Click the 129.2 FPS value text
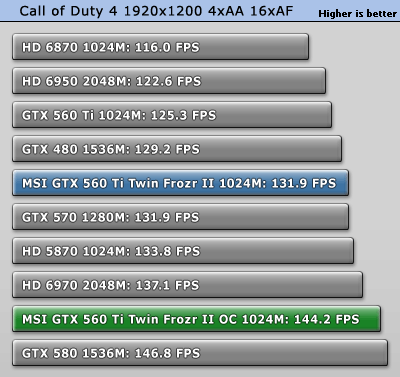The image size is (400, 377). [x=167, y=149]
